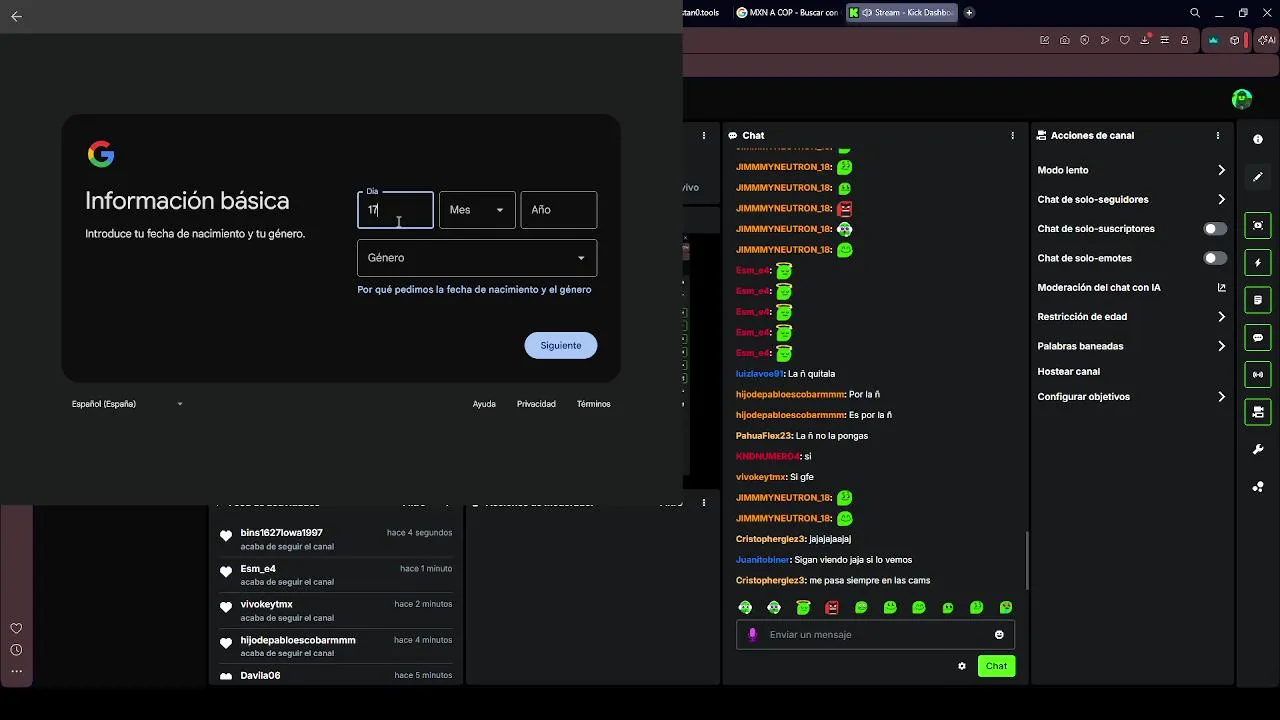Insert the halo angel emote
The height and width of the screenshot is (720, 1280).
point(803,607)
